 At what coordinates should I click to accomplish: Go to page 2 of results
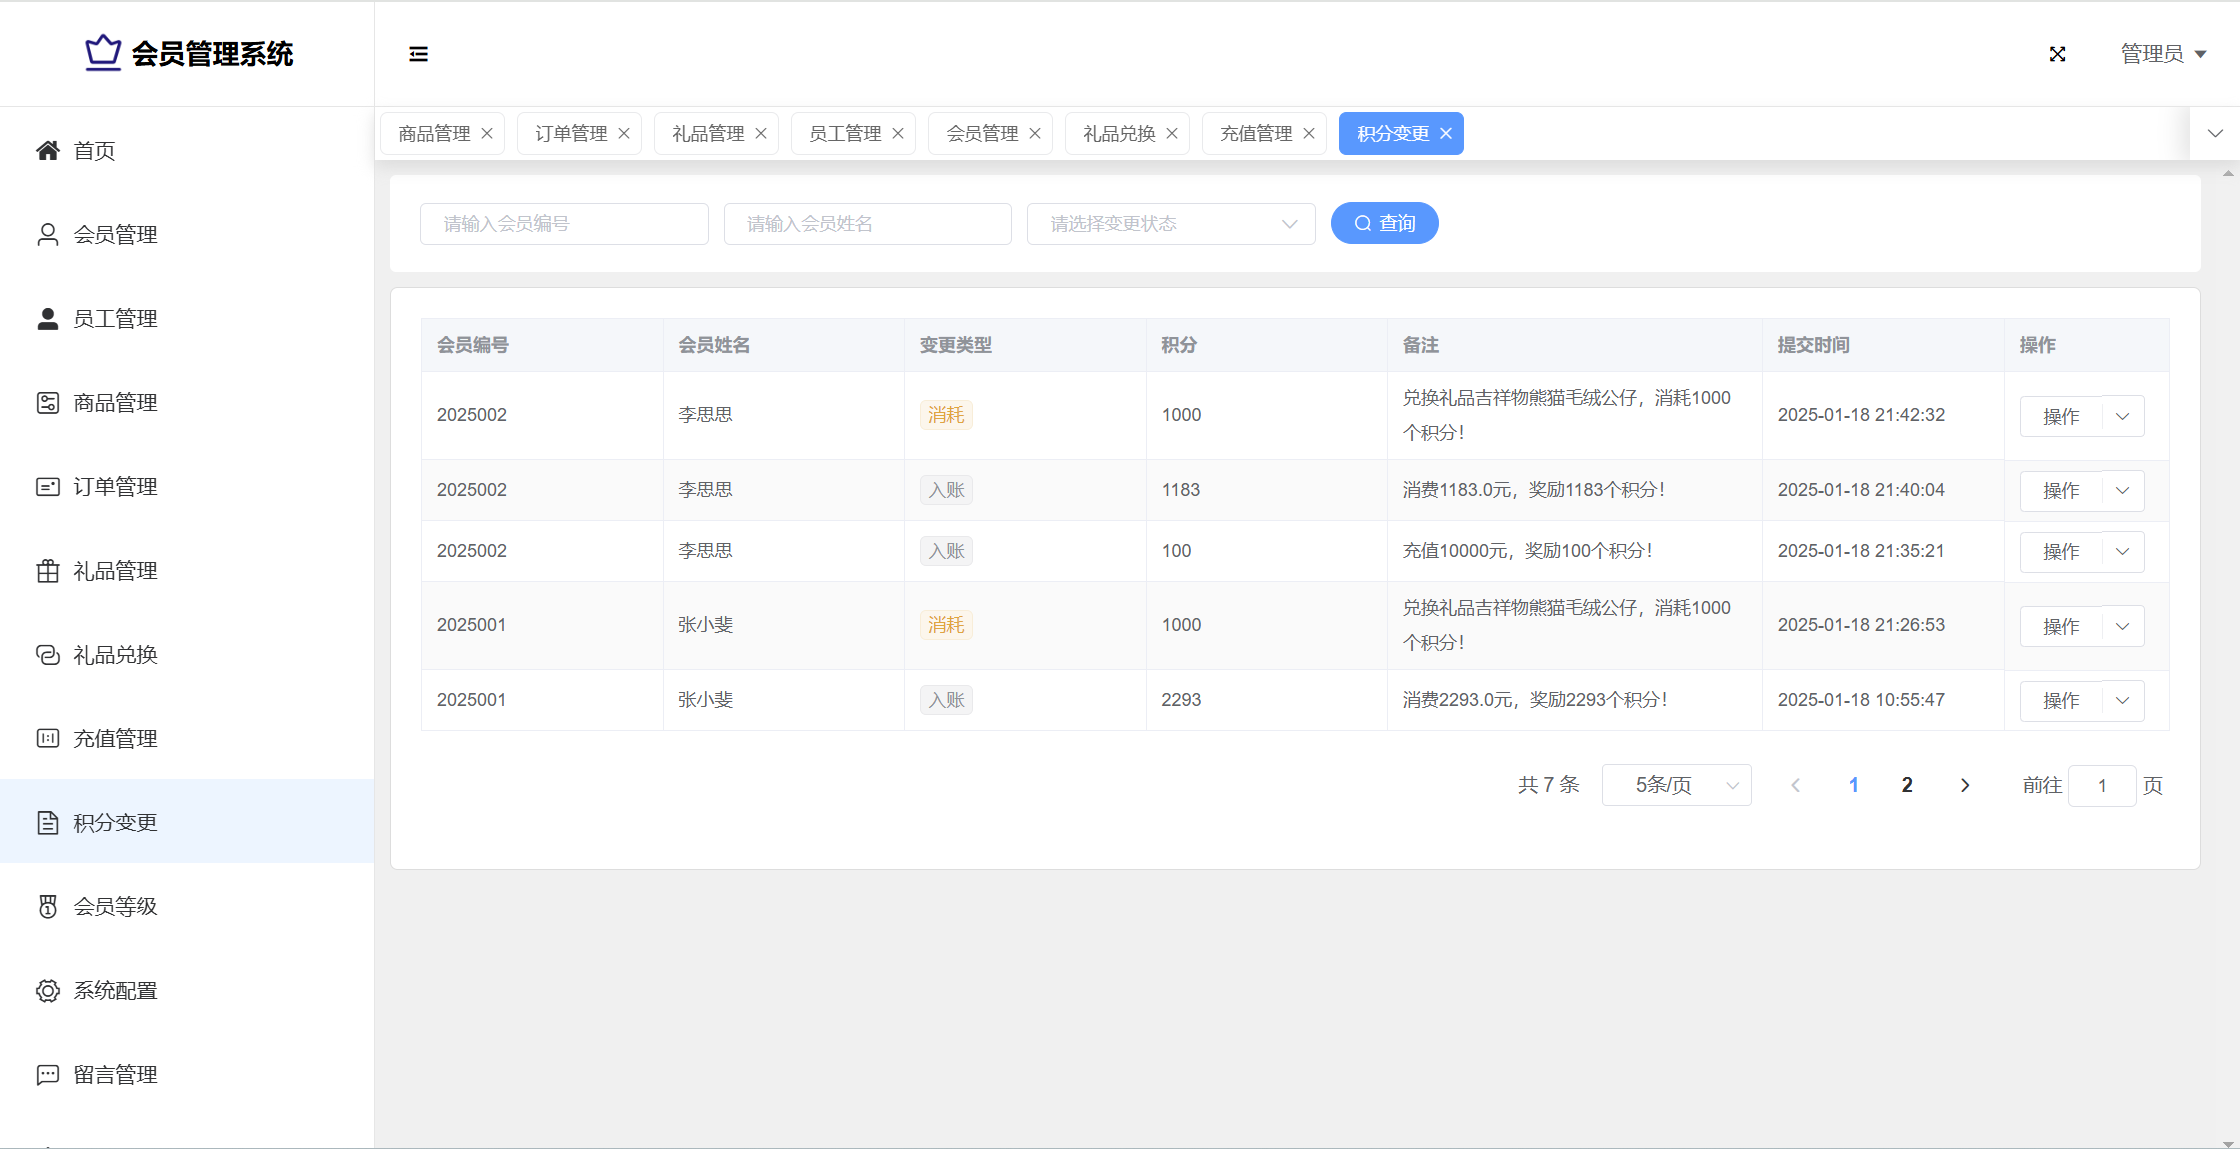1907,786
